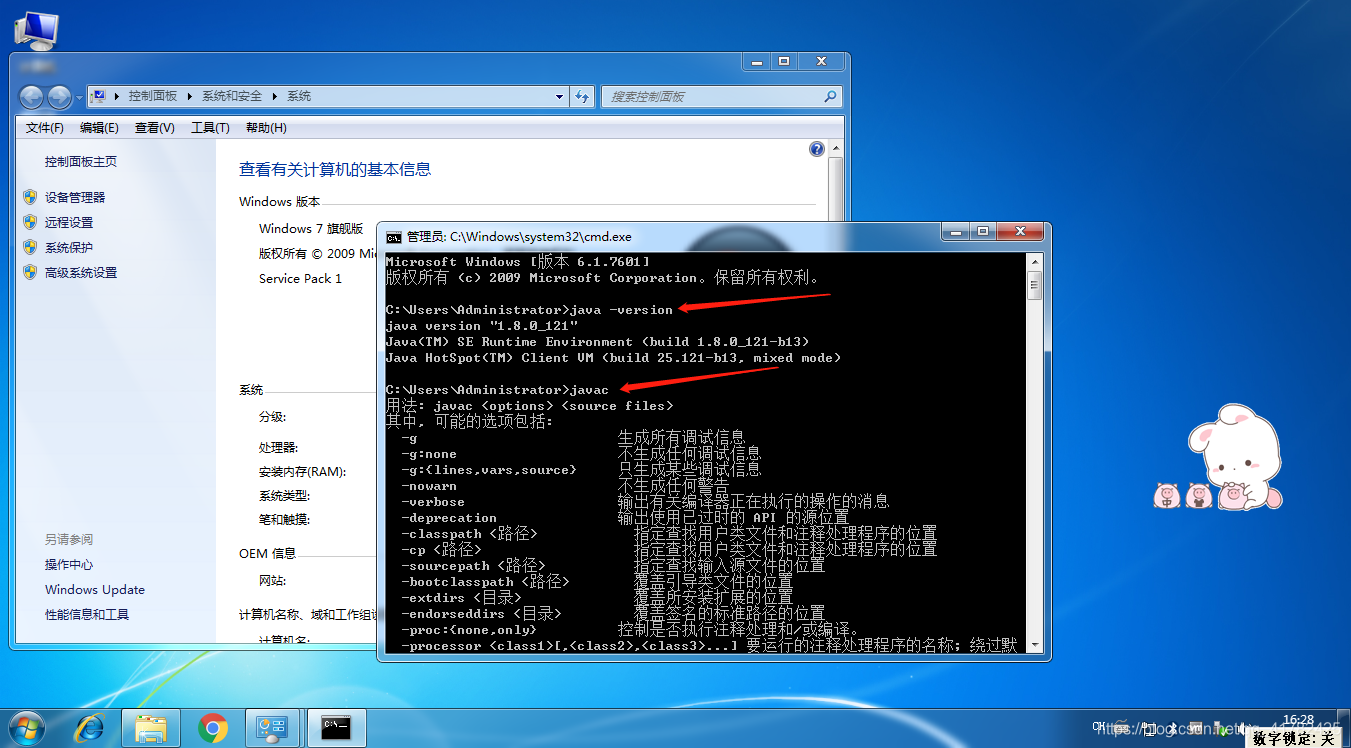1351x748 pixels.
Task: Click the 安装内存(RAM): label
Action: 302,471
